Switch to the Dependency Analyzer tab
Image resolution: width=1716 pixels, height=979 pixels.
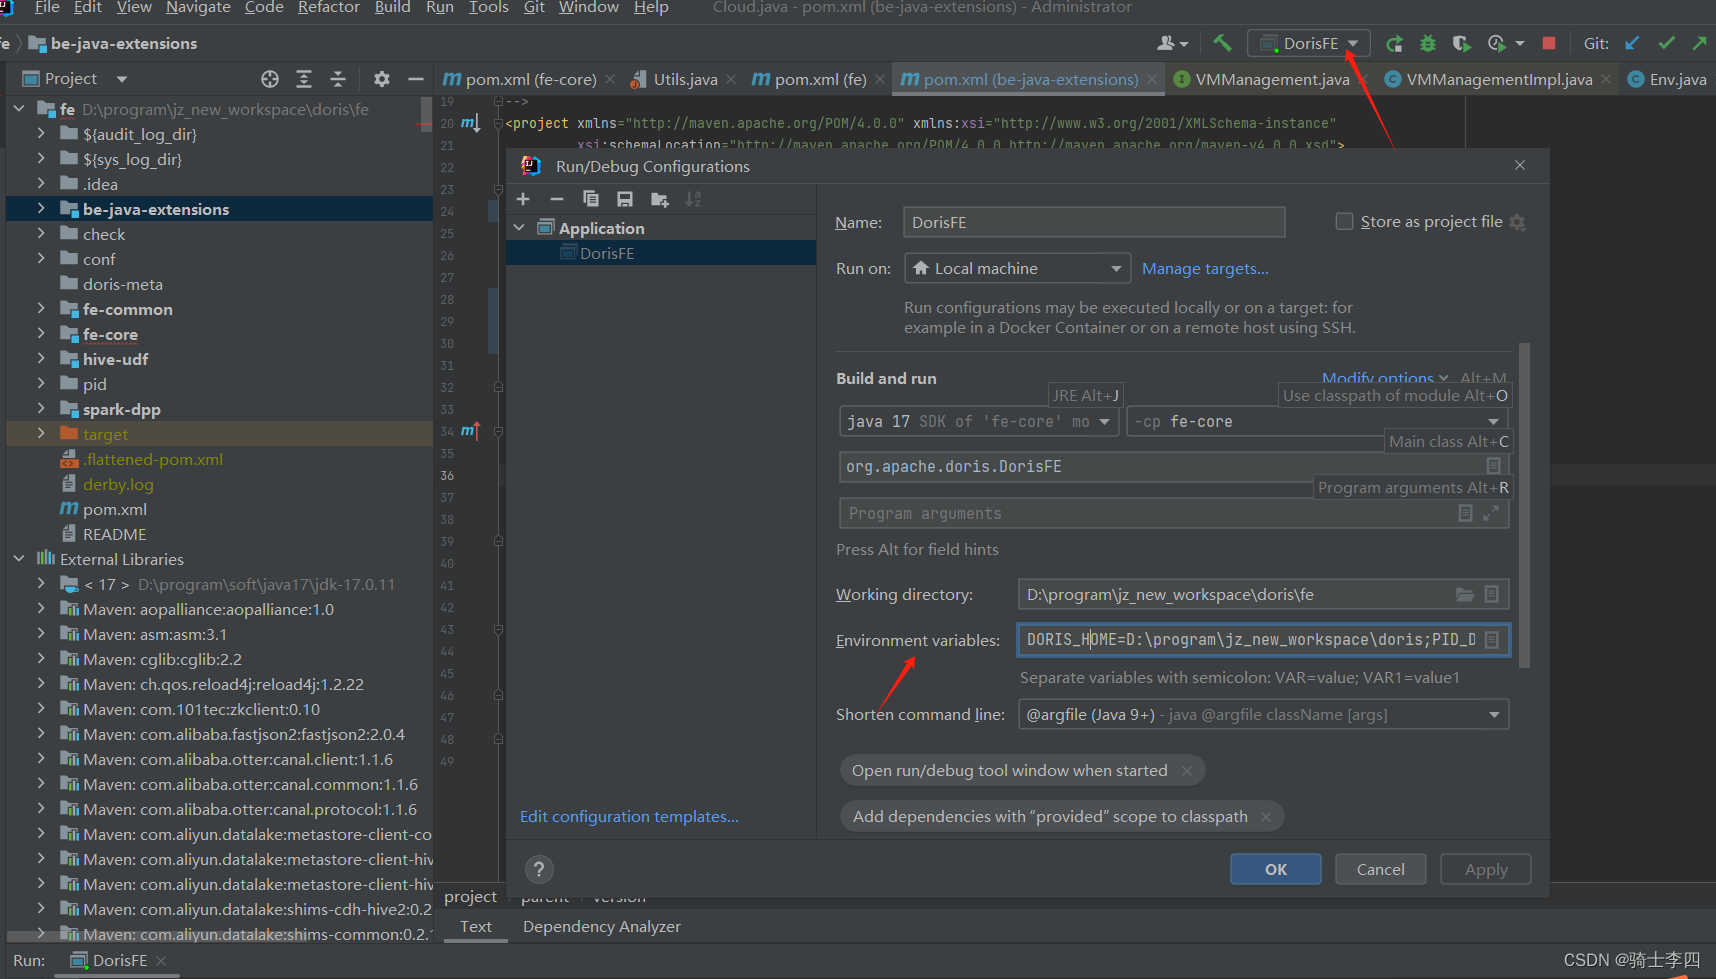(602, 926)
